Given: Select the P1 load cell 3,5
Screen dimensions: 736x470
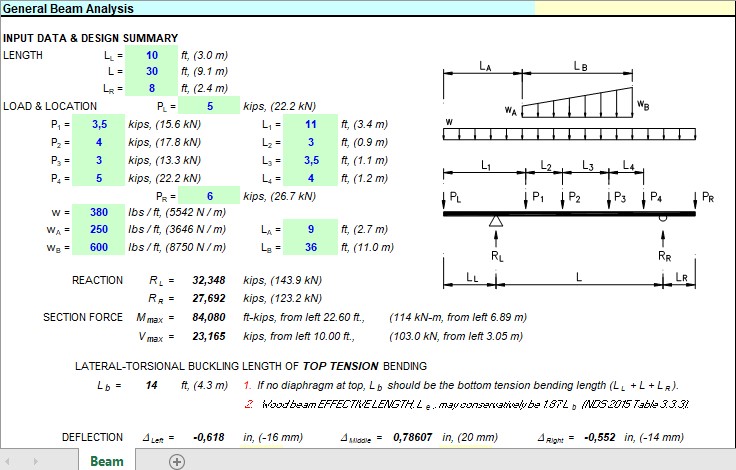Looking at the screenshot, I should tap(99, 124).
